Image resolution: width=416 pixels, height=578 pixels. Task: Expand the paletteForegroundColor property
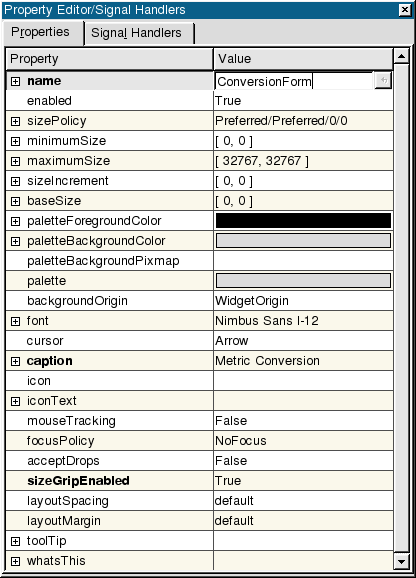pyautogui.click(x=15, y=221)
